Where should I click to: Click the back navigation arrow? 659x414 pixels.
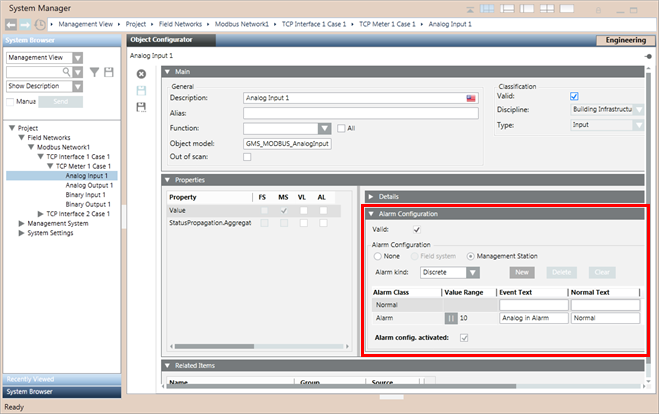tap(10, 22)
